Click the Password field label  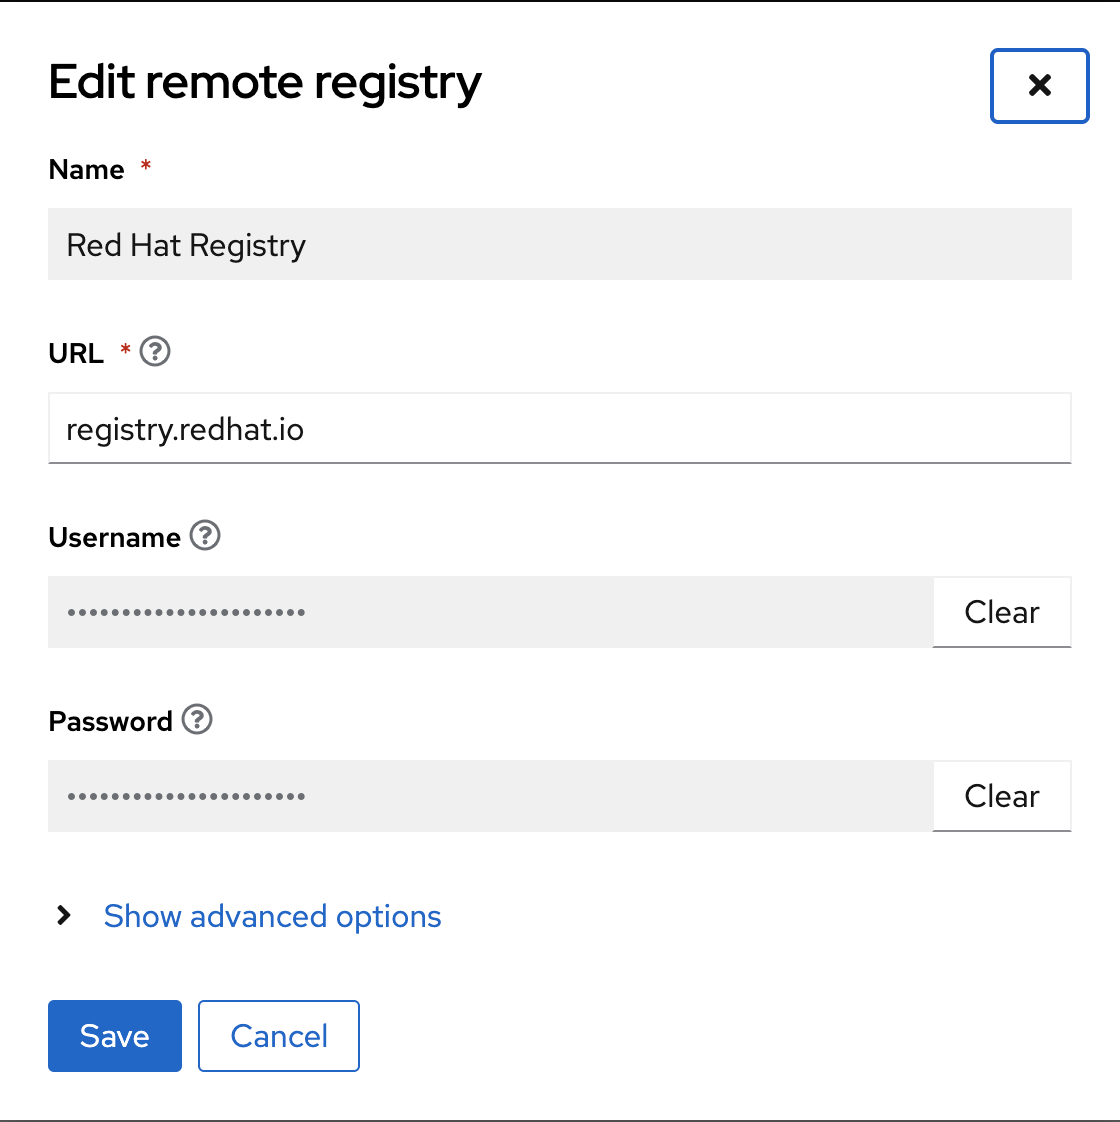(110, 722)
